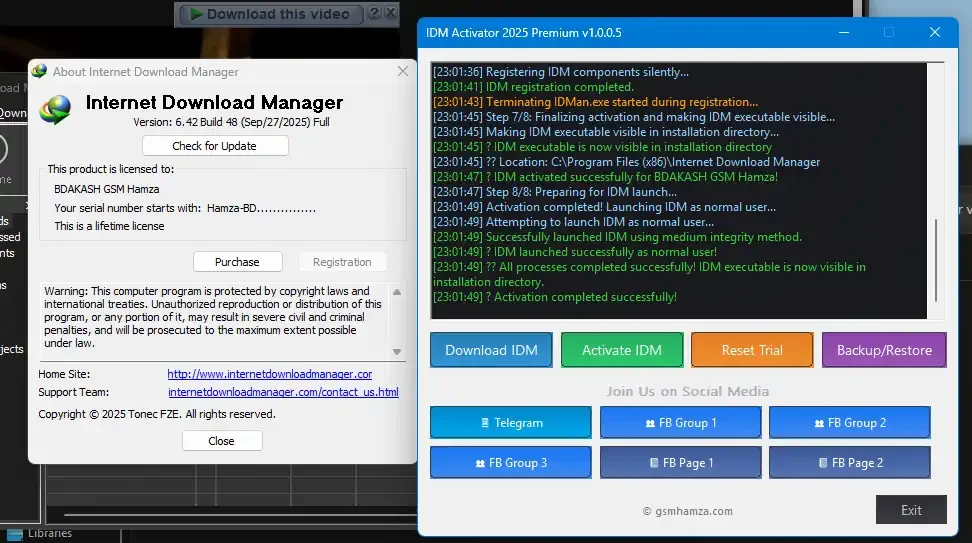Click log line 'Step 8/8: Preparing for IDM launch'

click(555, 192)
